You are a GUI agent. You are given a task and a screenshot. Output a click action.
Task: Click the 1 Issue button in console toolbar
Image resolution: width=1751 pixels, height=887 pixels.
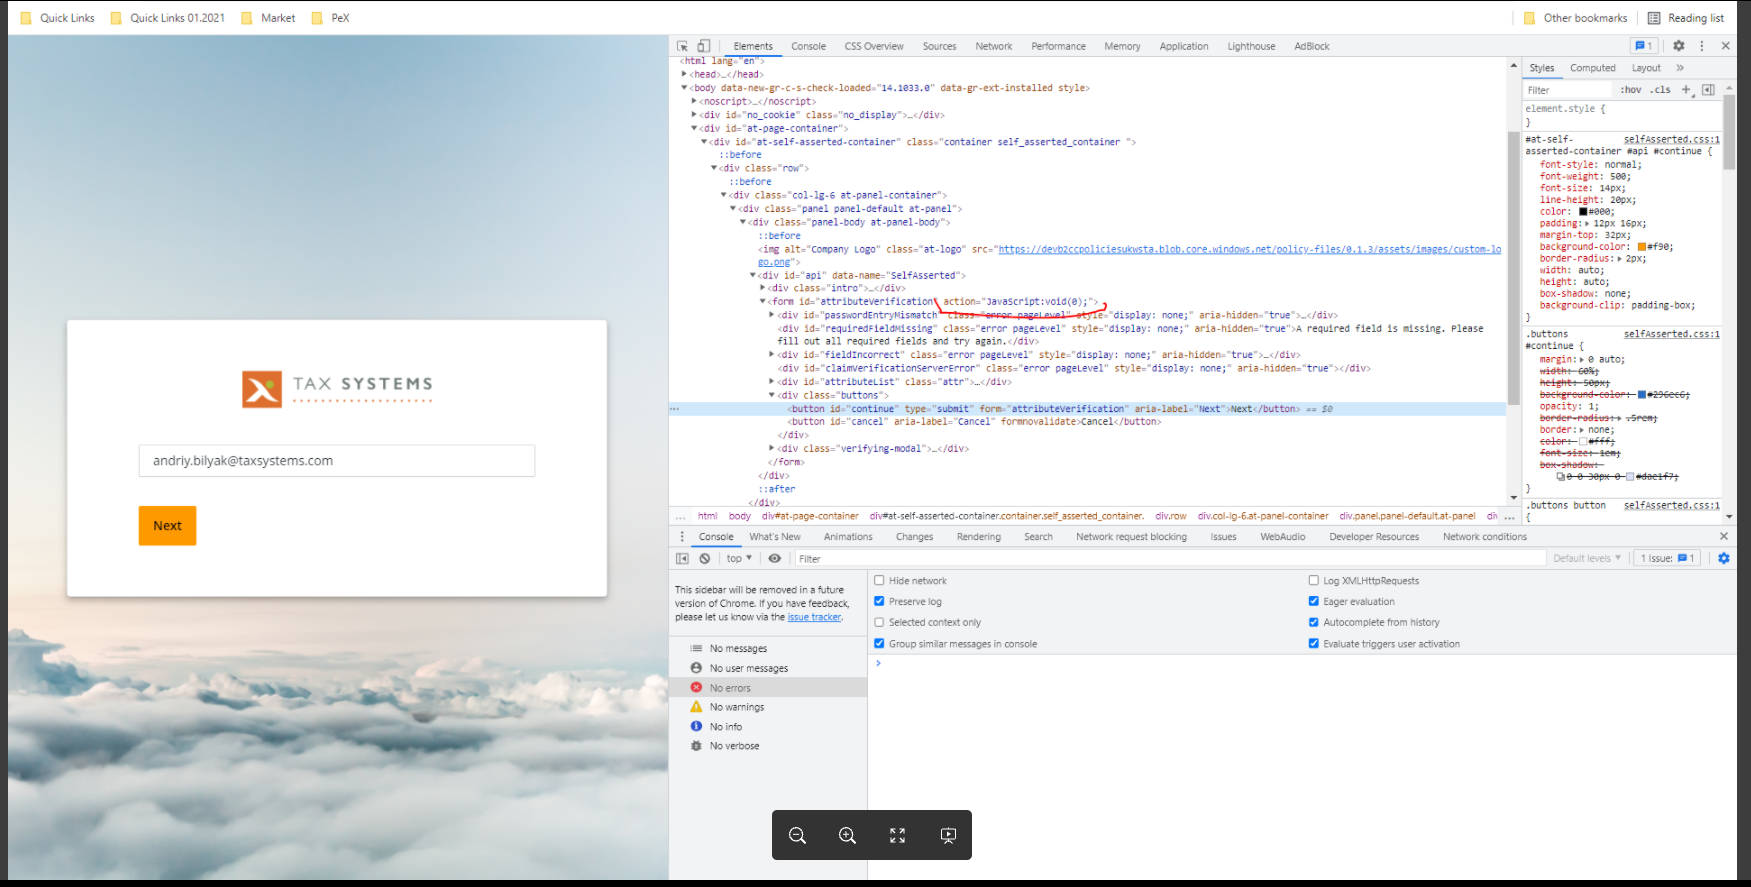pos(1668,559)
